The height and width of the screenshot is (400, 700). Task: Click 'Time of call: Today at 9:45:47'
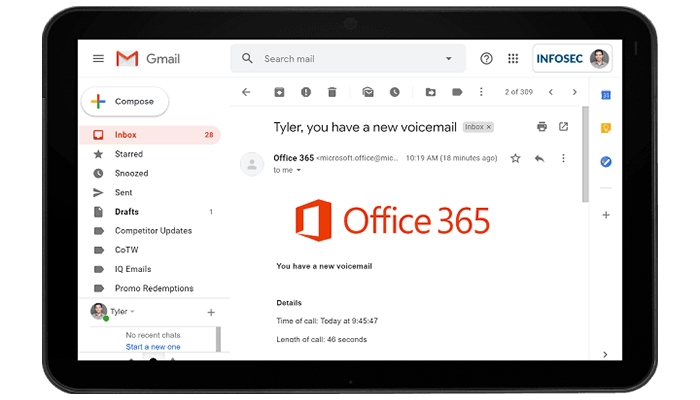pos(327,321)
